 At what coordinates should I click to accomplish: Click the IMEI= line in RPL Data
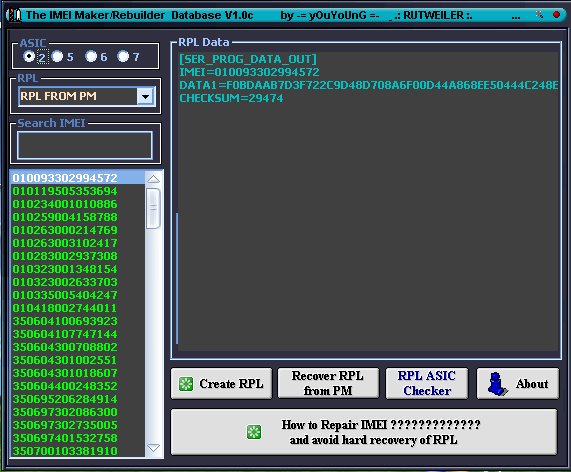(x=249, y=72)
